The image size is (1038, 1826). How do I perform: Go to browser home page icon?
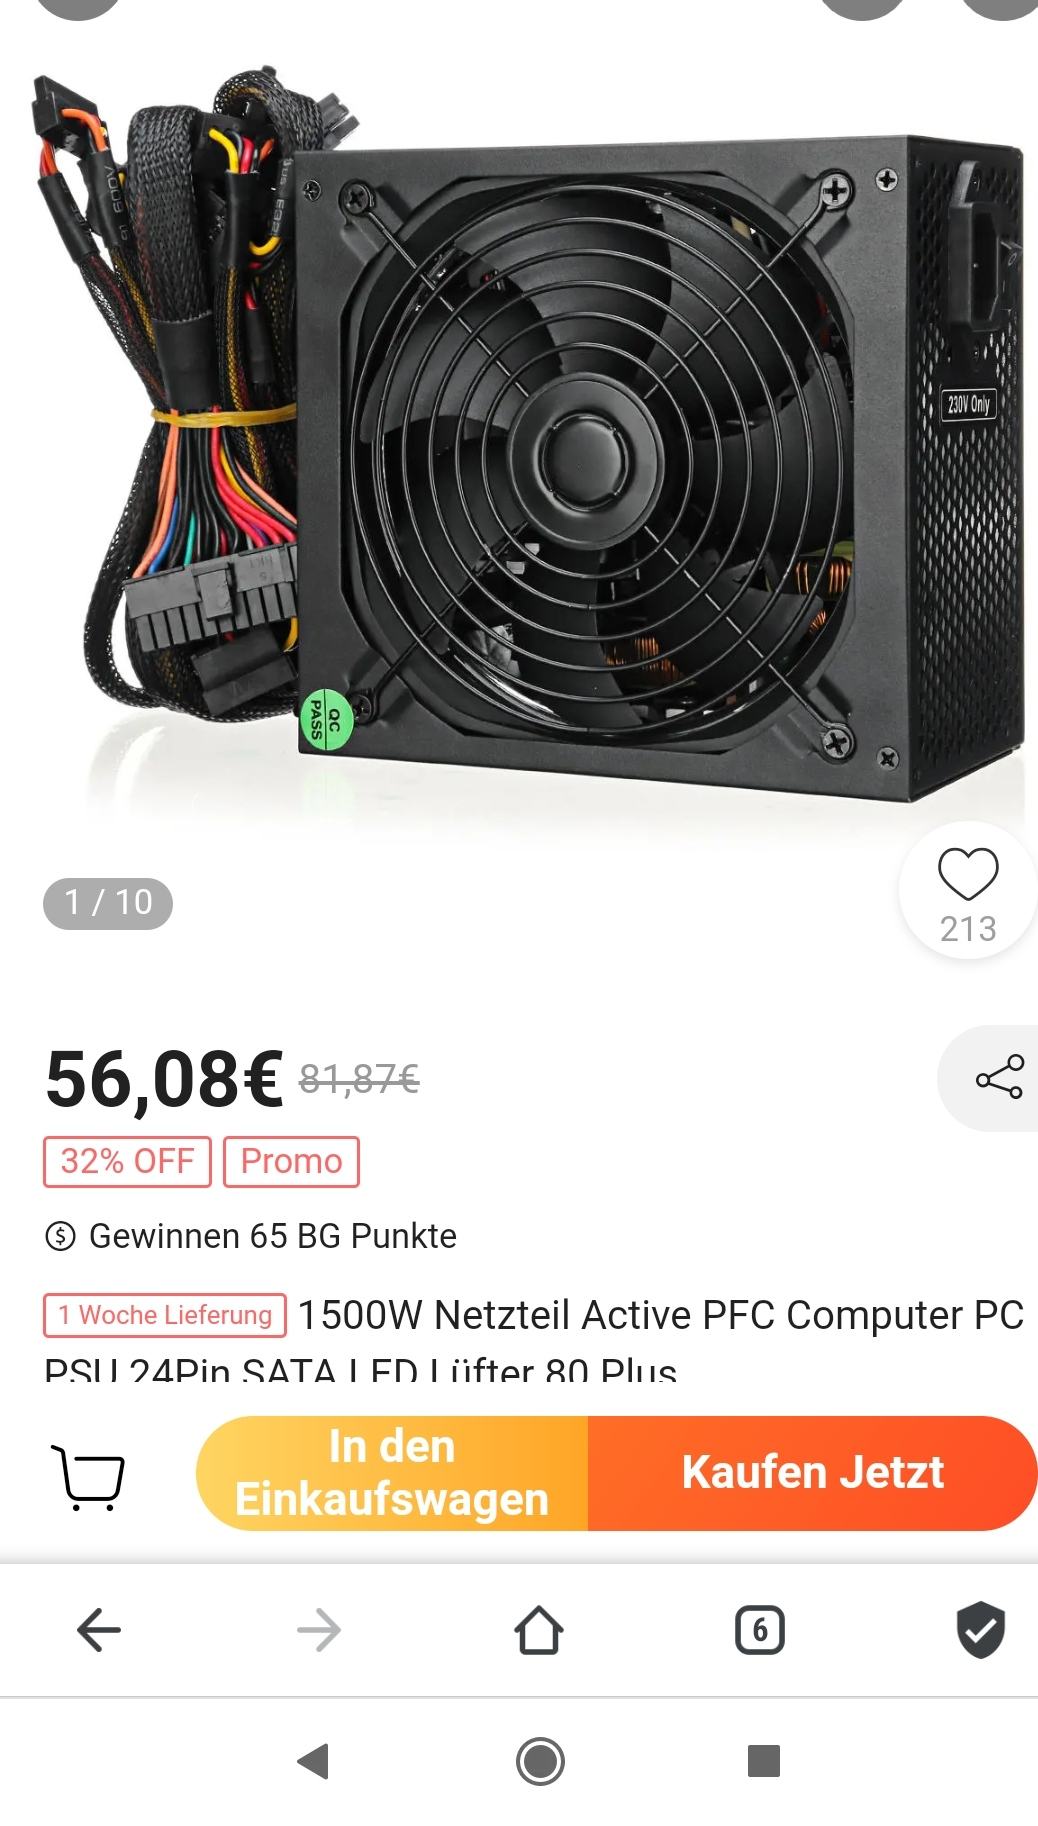(539, 1630)
